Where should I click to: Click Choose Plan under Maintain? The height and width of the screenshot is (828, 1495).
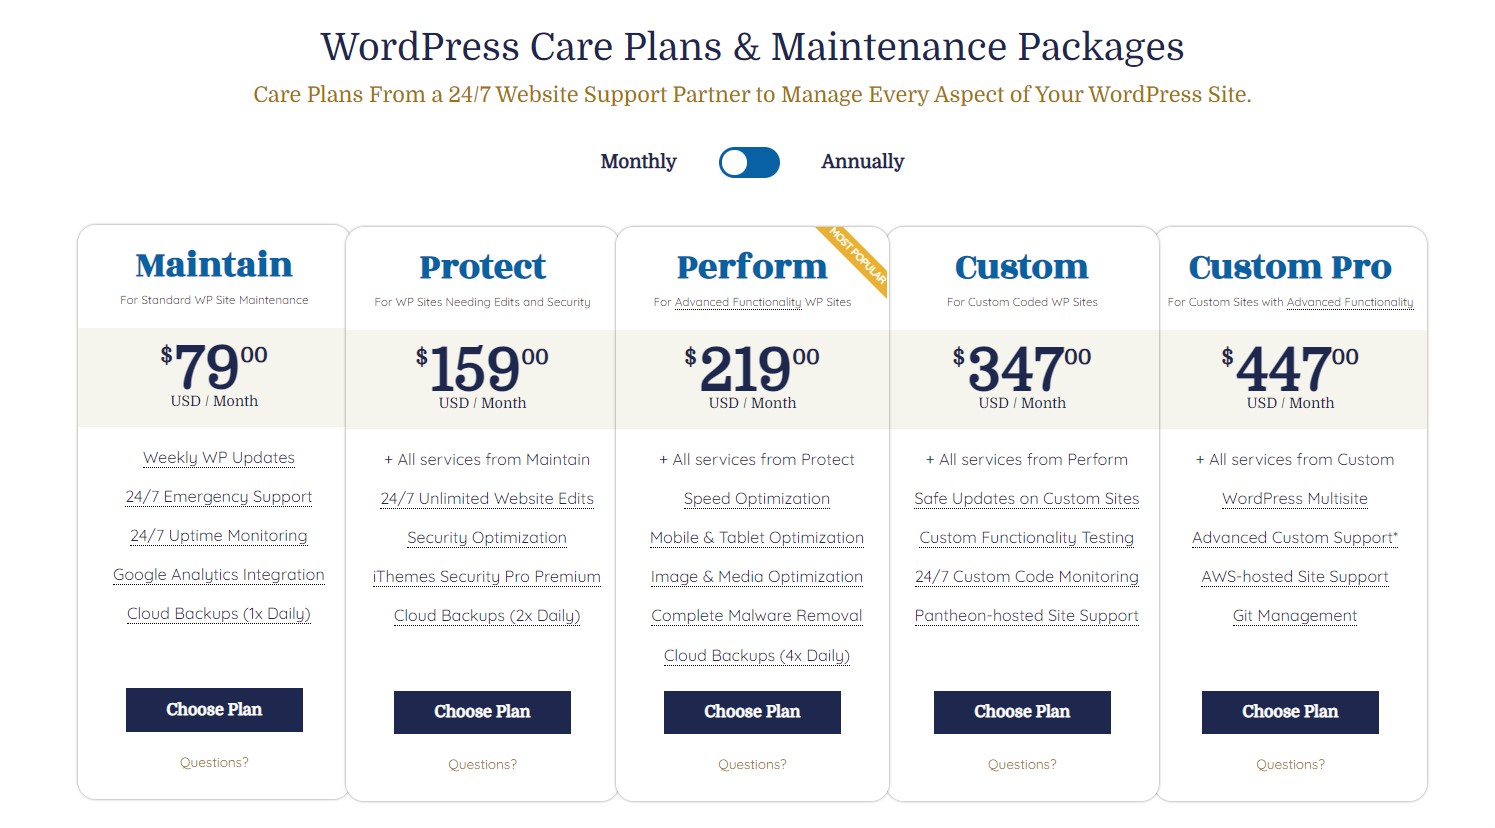tap(214, 710)
